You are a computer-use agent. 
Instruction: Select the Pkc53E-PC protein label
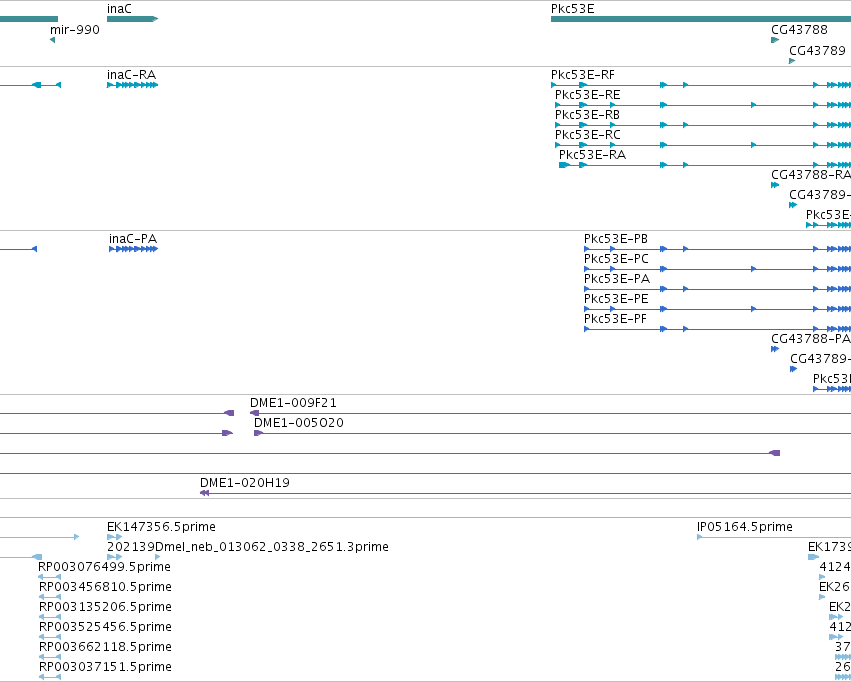[616, 259]
